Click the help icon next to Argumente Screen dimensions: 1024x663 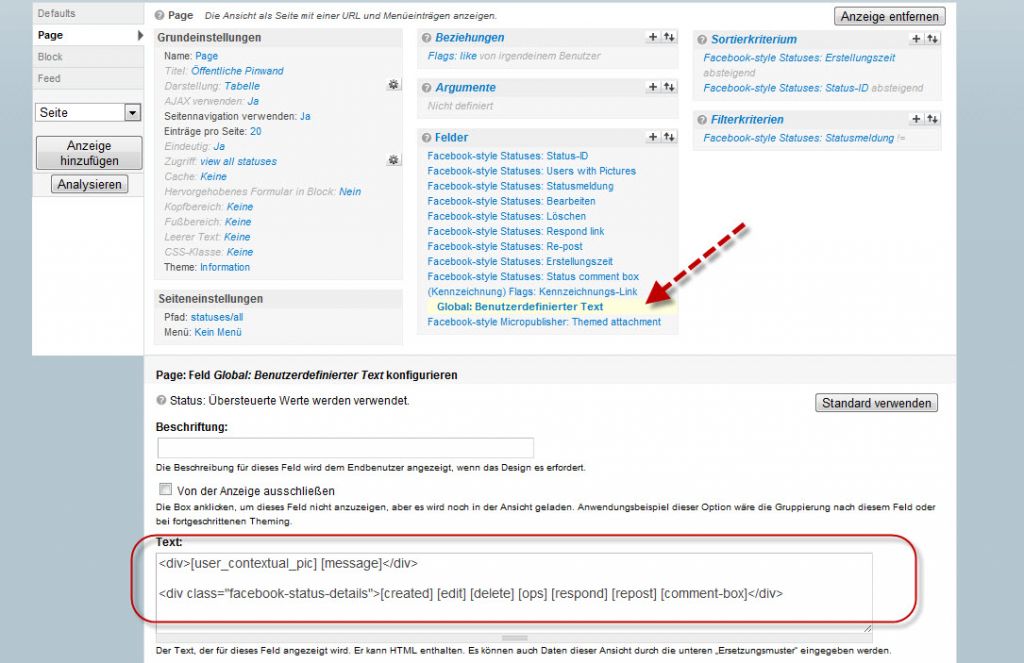tap(428, 88)
